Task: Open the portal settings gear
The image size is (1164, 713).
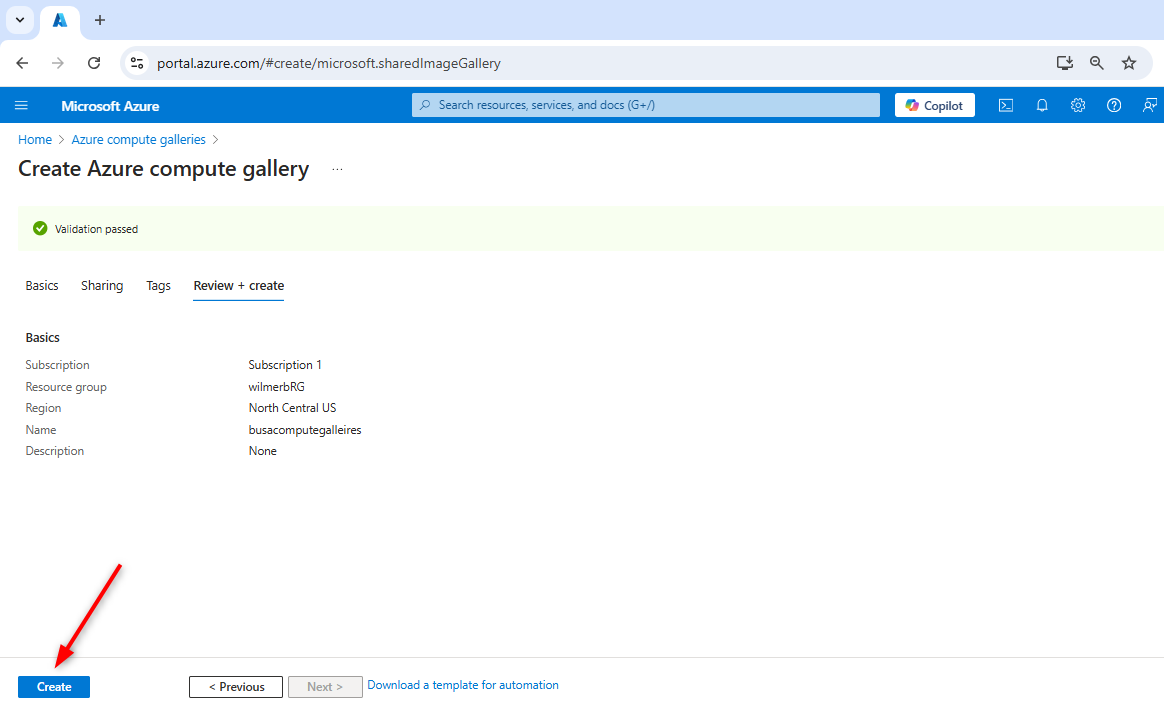Action: point(1078,105)
